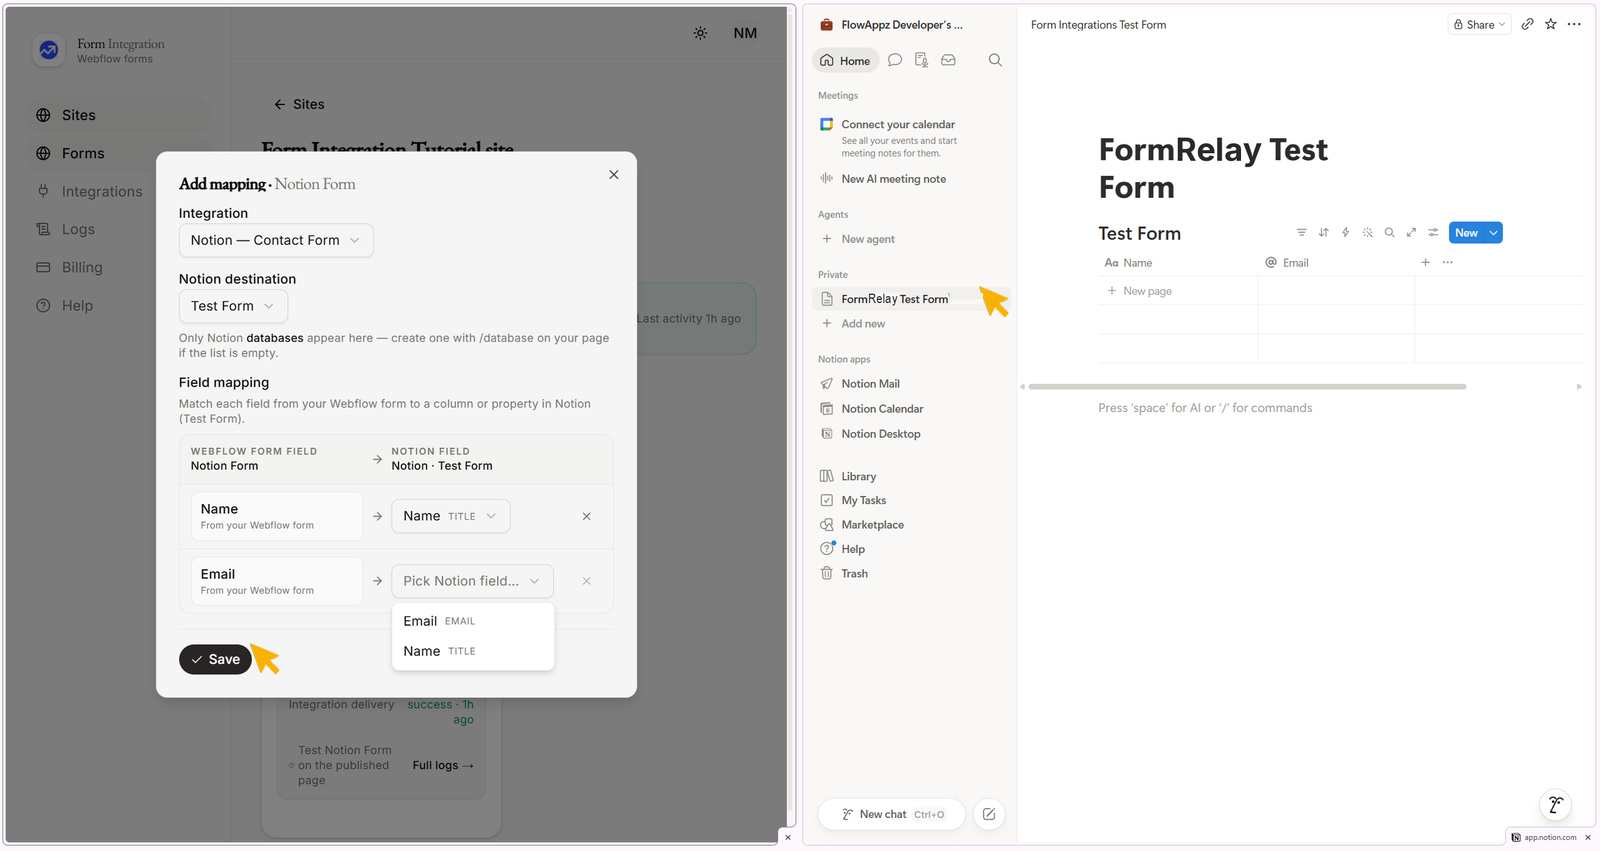This screenshot has height=851, width=1600.
Task: Click the compose new page icon
Action: [x=989, y=814]
